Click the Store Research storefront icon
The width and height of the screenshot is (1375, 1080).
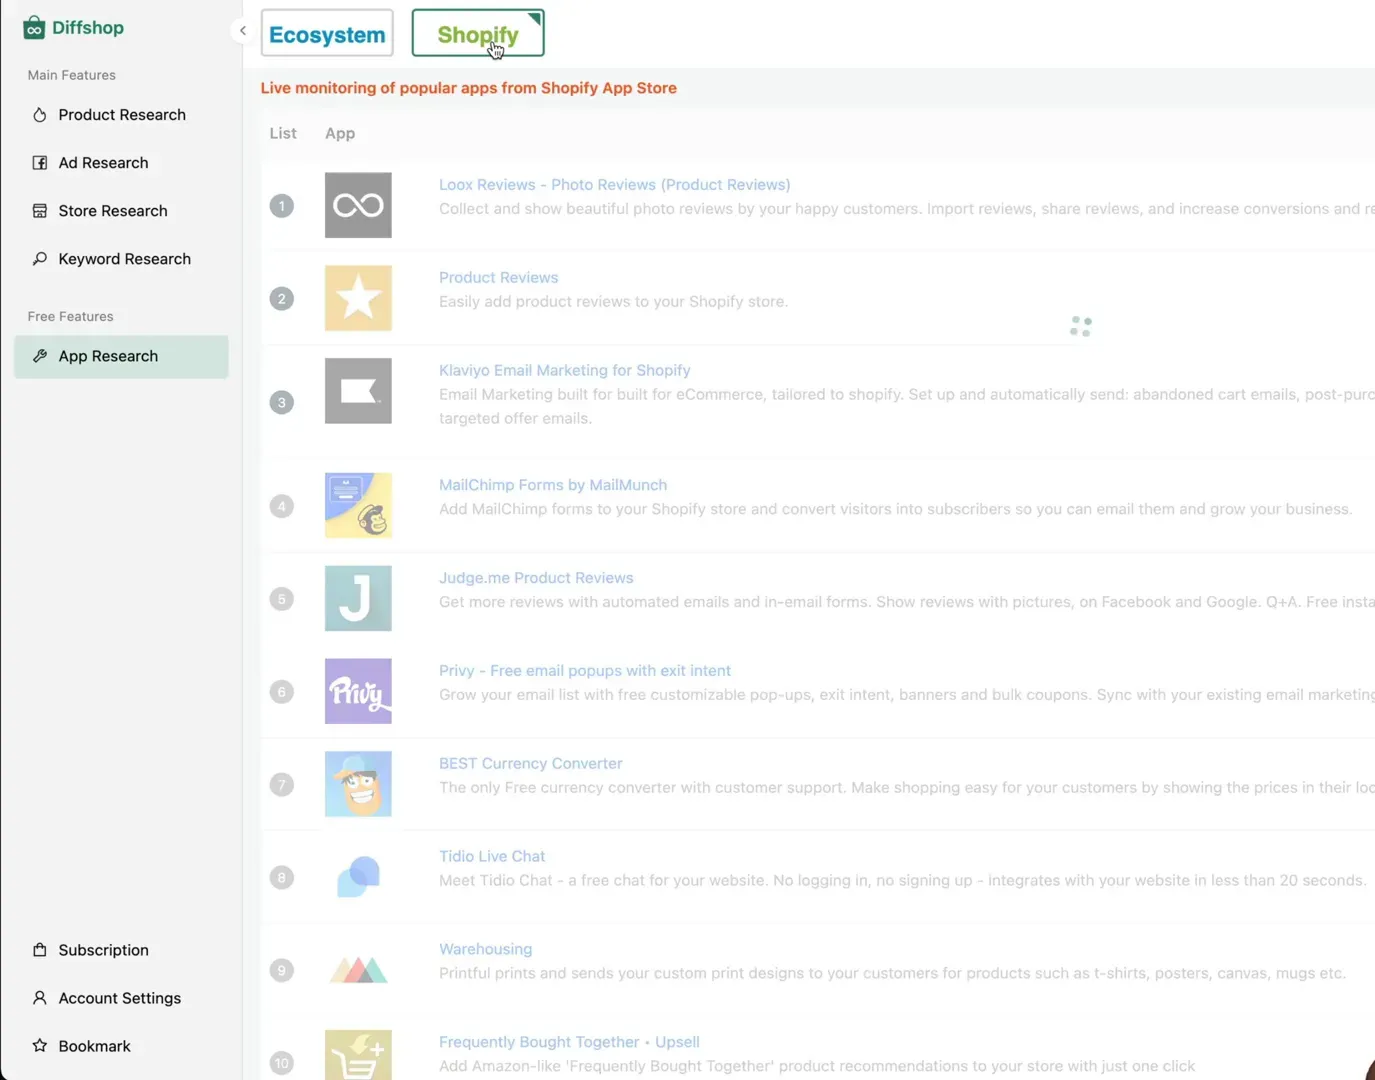point(40,211)
